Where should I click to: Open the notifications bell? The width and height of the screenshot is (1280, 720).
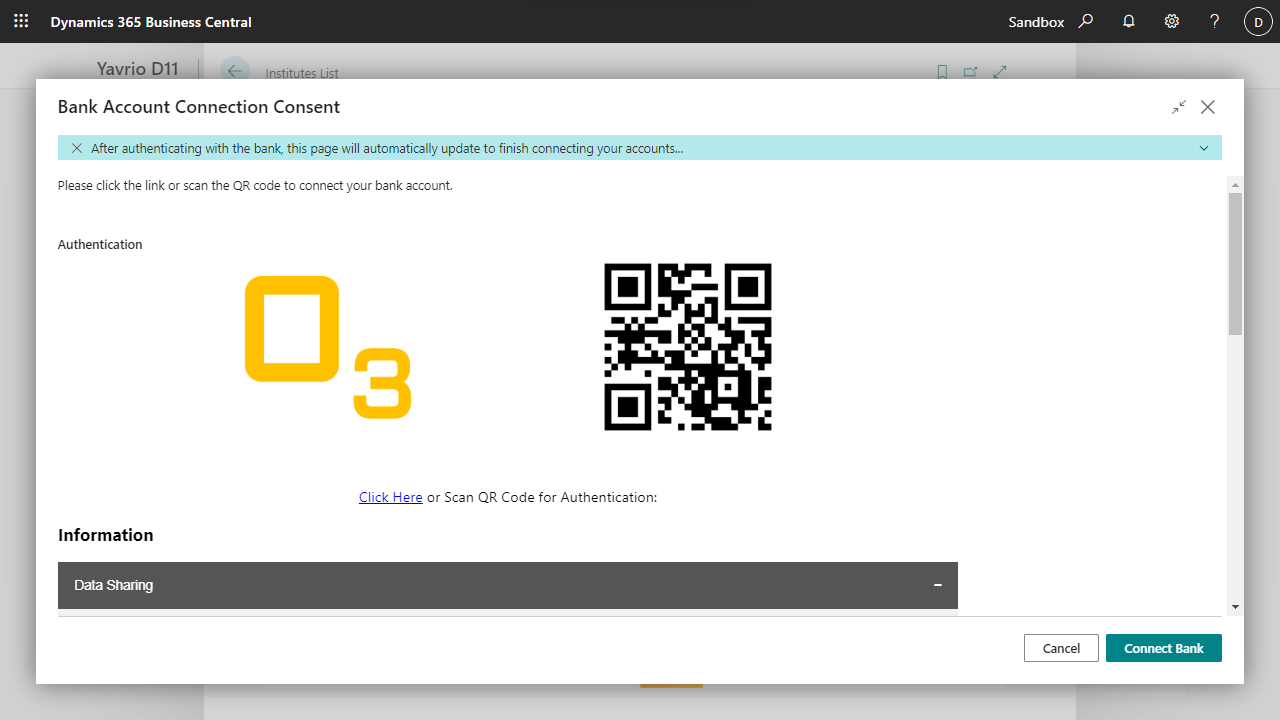[x=1129, y=21]
